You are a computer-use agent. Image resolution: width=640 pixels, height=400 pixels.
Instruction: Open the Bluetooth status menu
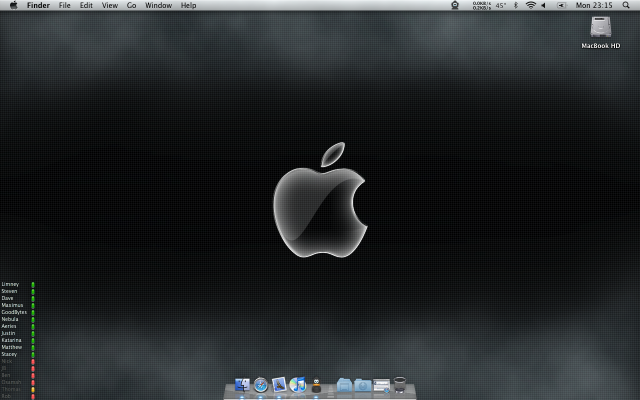[516, 5]
